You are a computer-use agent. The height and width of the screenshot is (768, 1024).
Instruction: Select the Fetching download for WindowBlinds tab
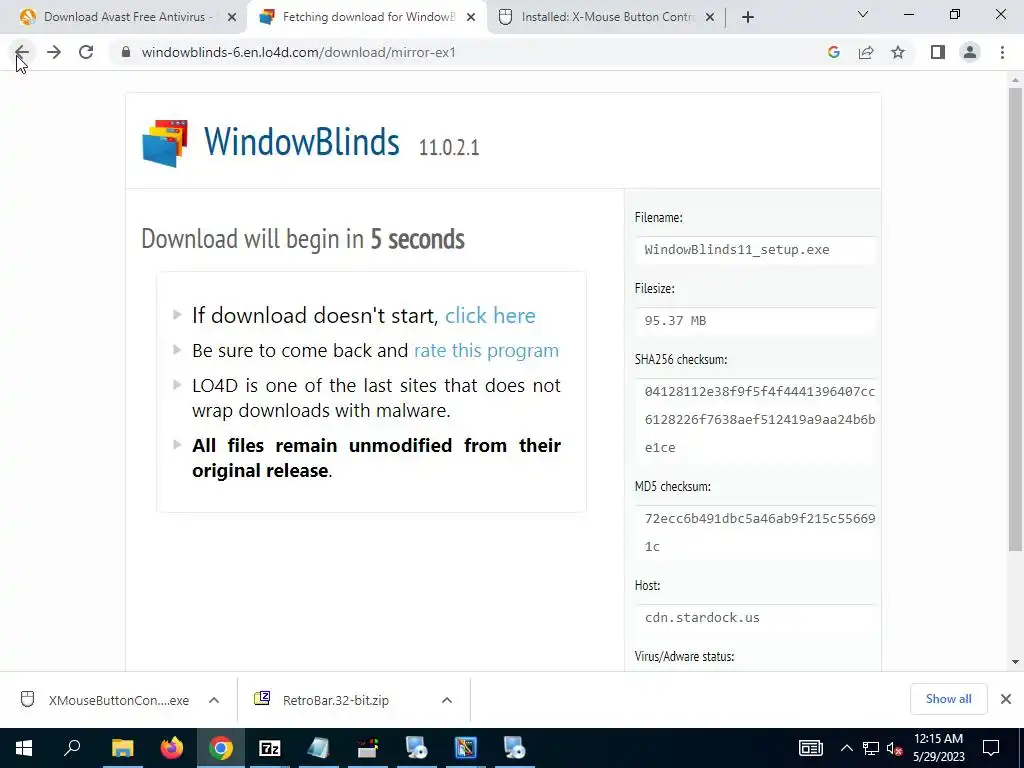pos(367,17)
